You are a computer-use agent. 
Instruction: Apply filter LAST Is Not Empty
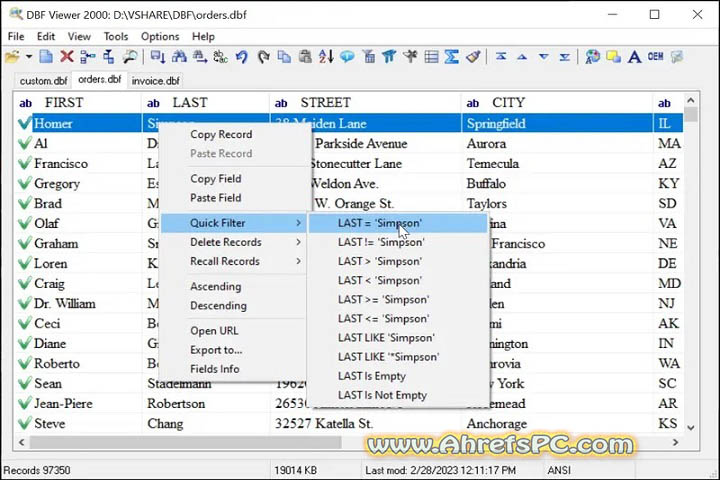(x=398, y=395)
